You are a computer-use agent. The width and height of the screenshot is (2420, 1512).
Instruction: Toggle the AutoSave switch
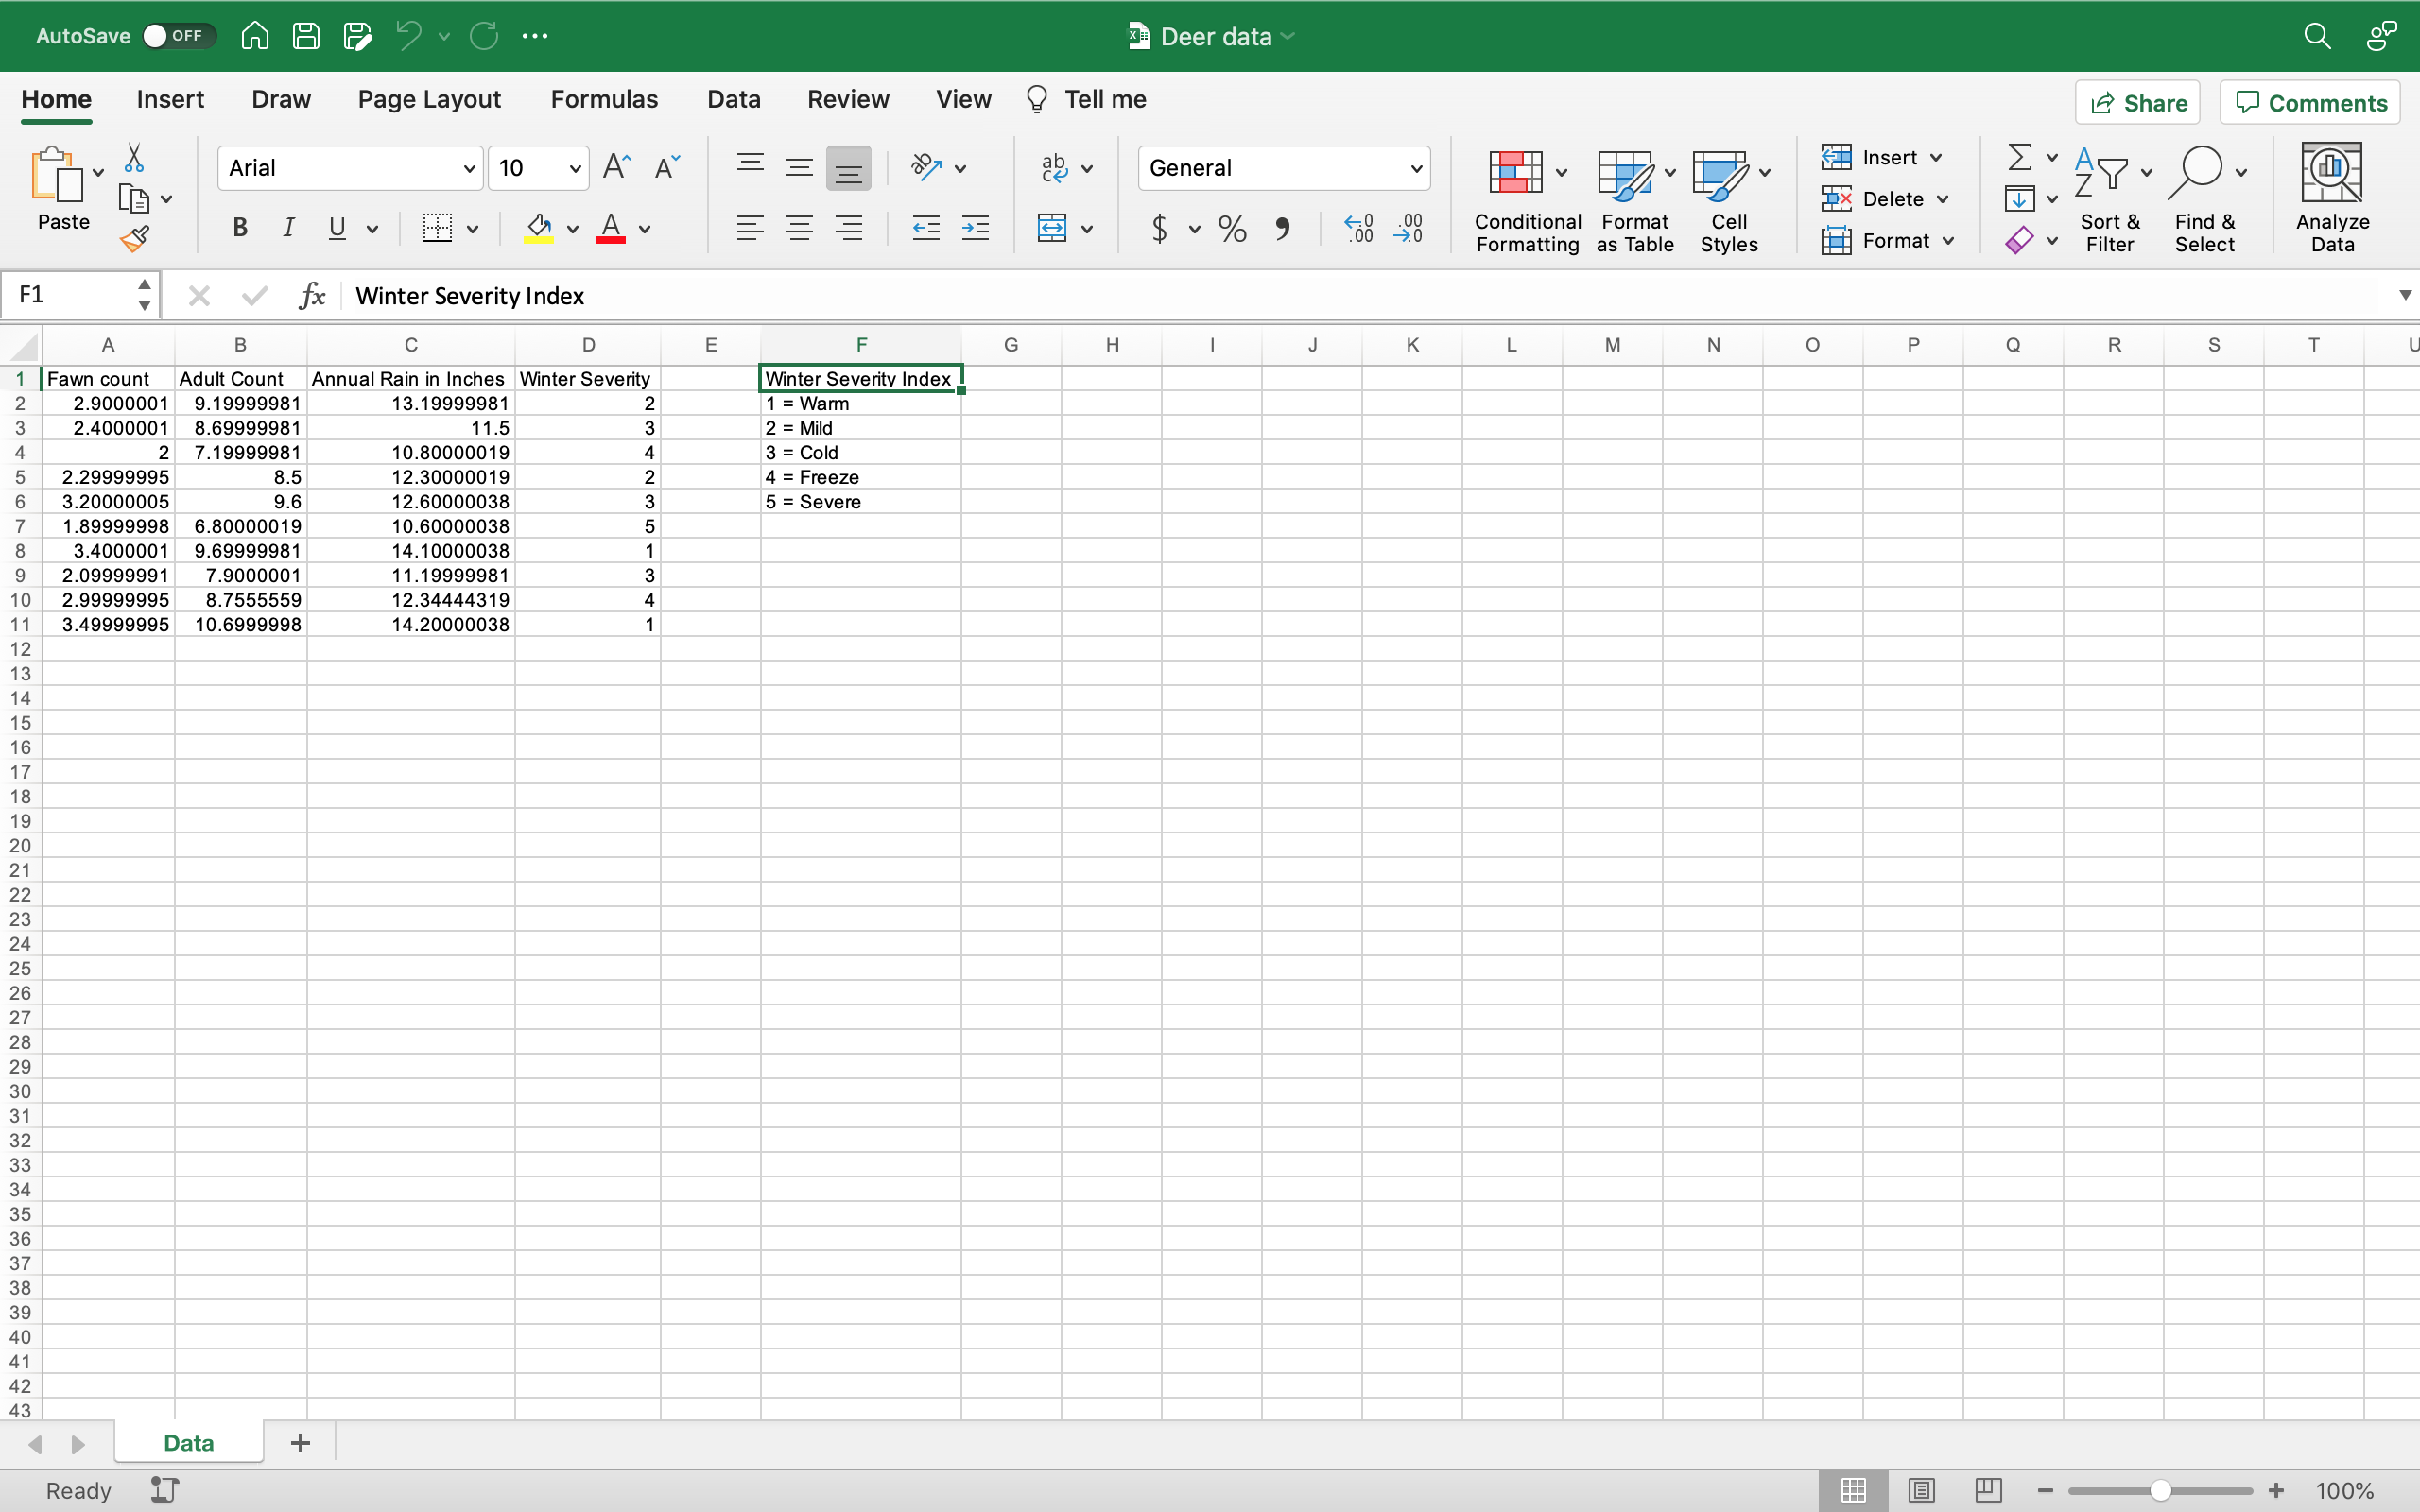tap(178, 36)
